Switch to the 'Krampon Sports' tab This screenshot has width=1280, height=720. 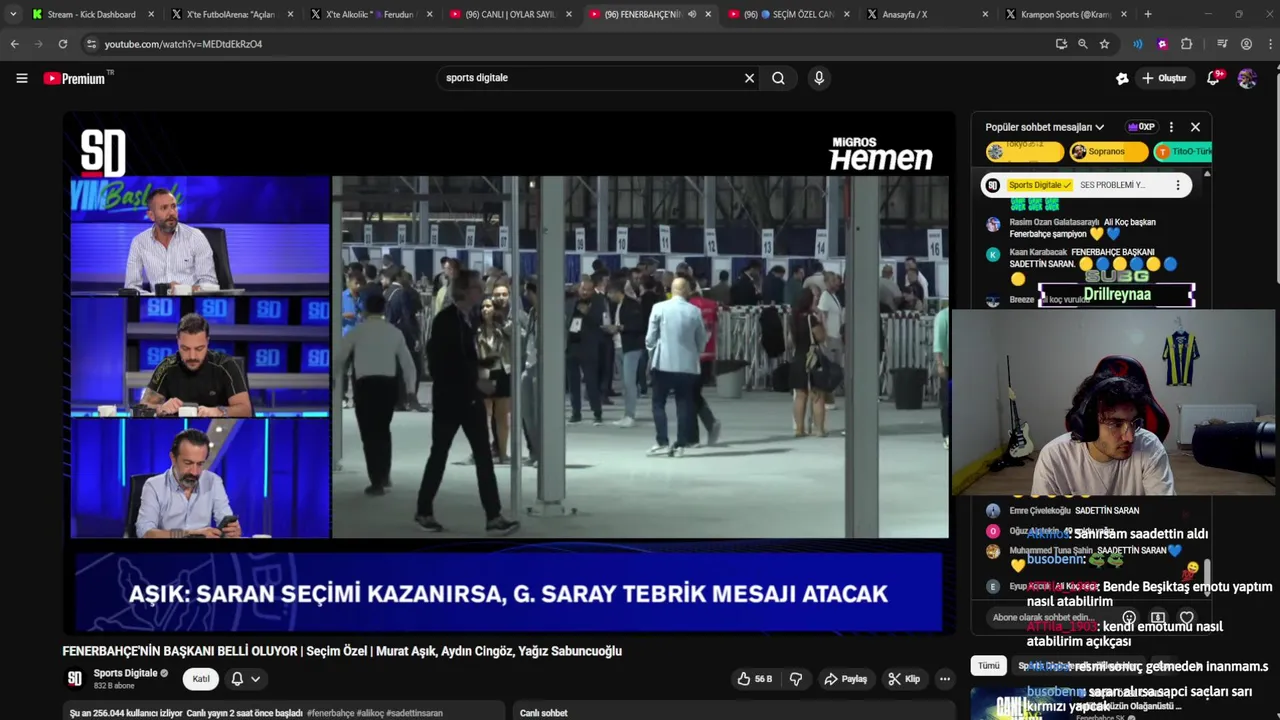click(x=1067, y=14)
